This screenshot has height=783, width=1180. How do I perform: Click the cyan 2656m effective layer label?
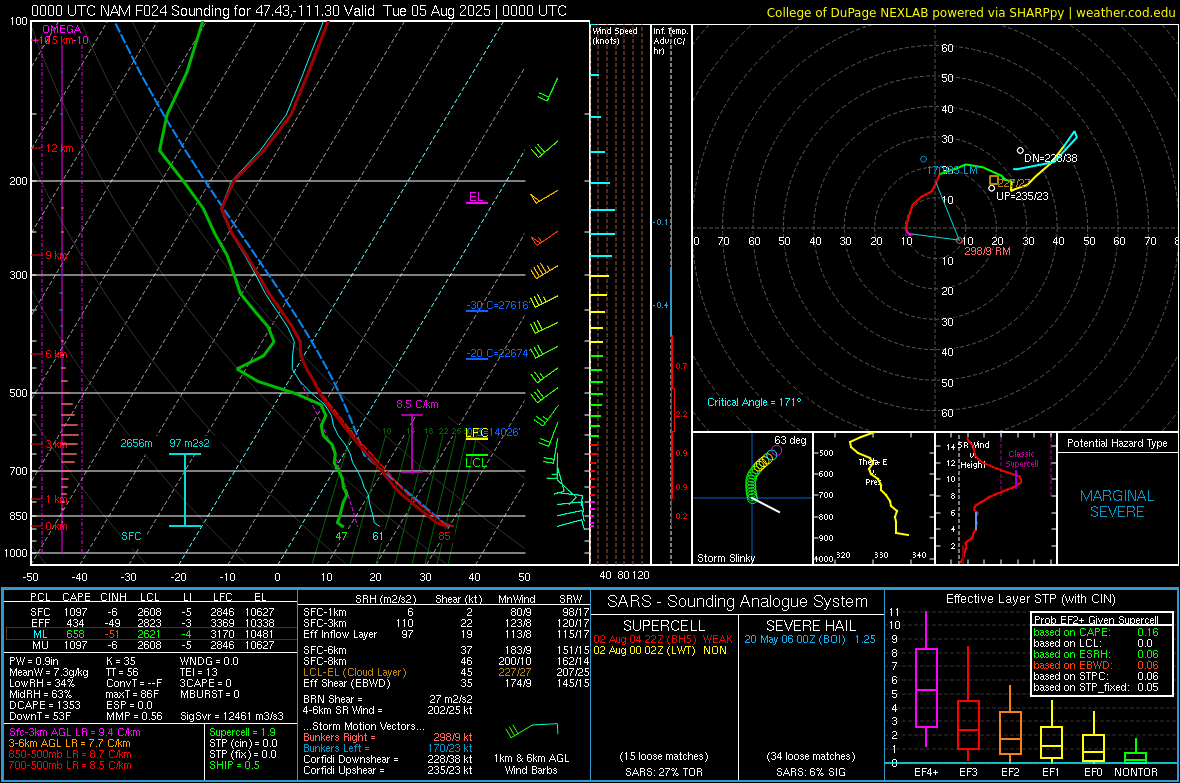pos(136,443)
